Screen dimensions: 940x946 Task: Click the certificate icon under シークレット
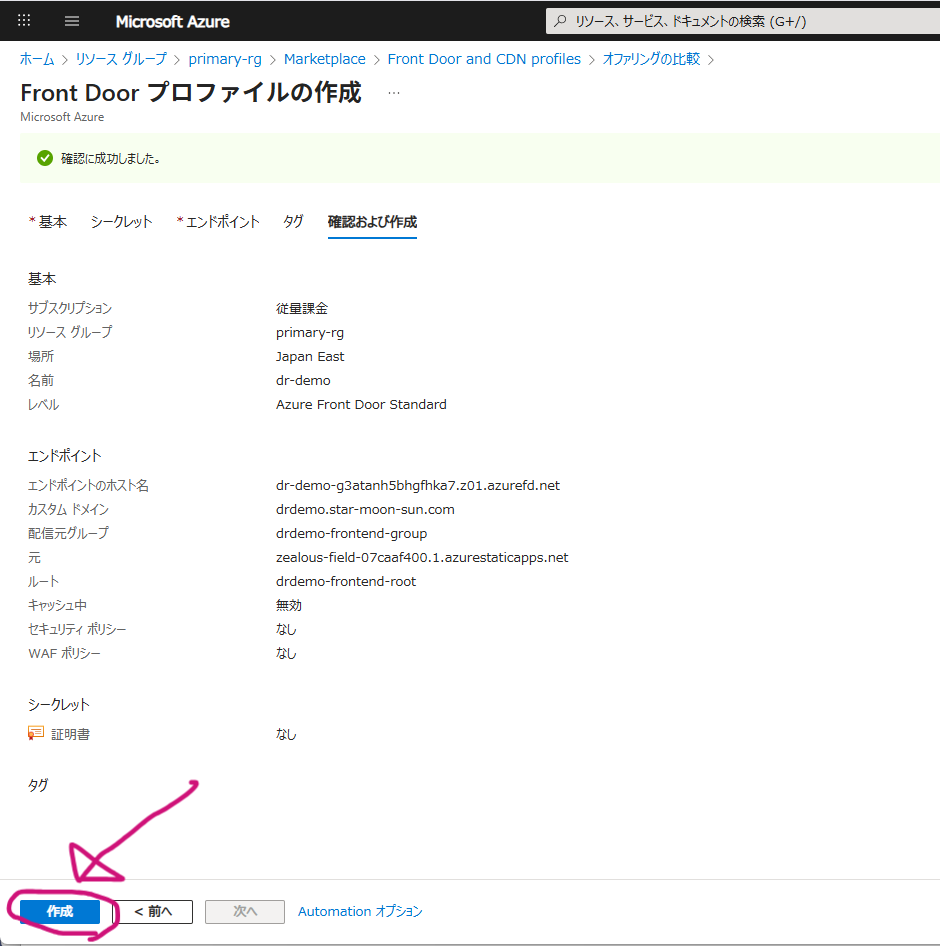click(36, 733)
